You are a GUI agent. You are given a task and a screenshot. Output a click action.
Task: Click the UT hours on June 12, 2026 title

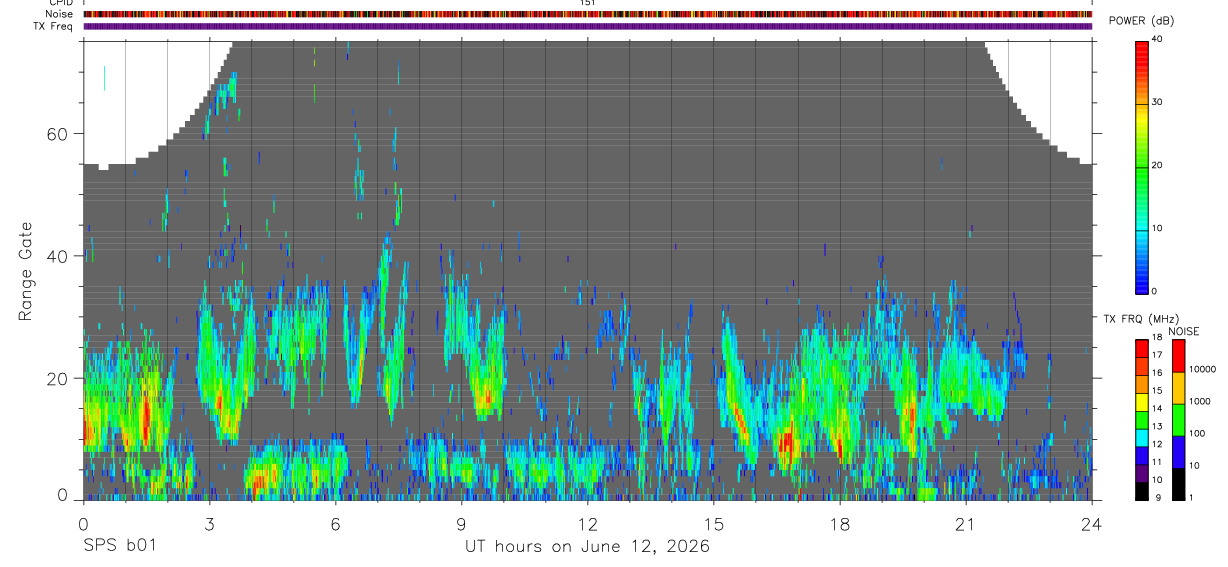point(587,546)
